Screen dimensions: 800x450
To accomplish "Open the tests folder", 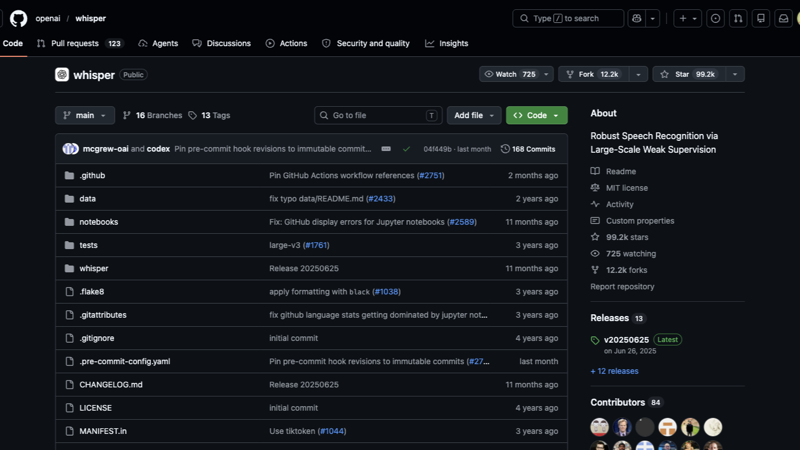I will (x=88, y=245).
